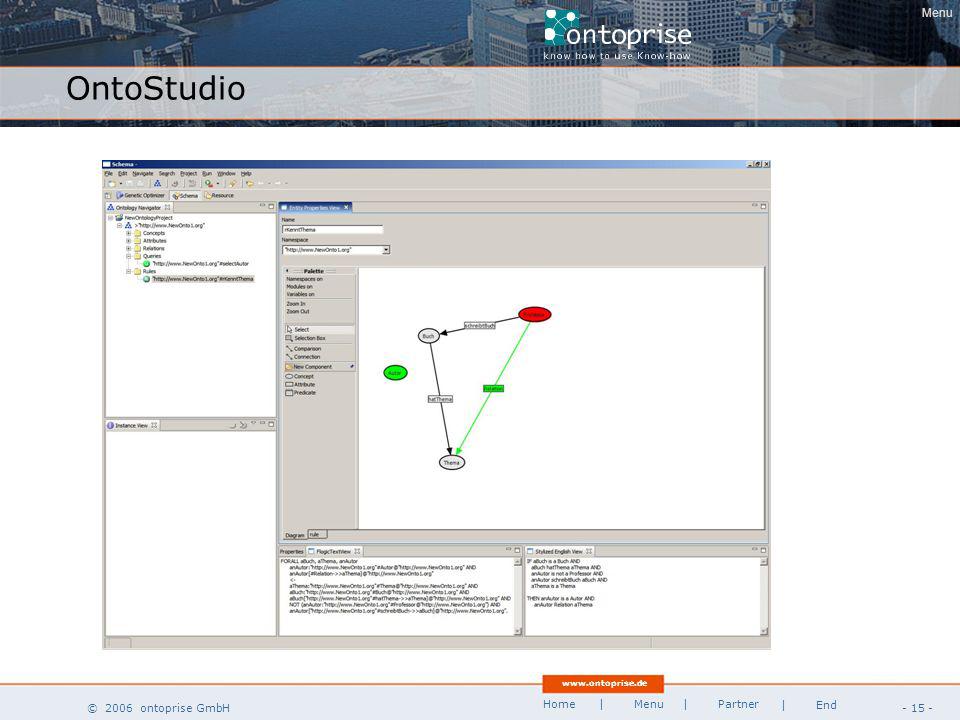
Task: Select the #selectAutor query in the tree
Action: point(196,264)
